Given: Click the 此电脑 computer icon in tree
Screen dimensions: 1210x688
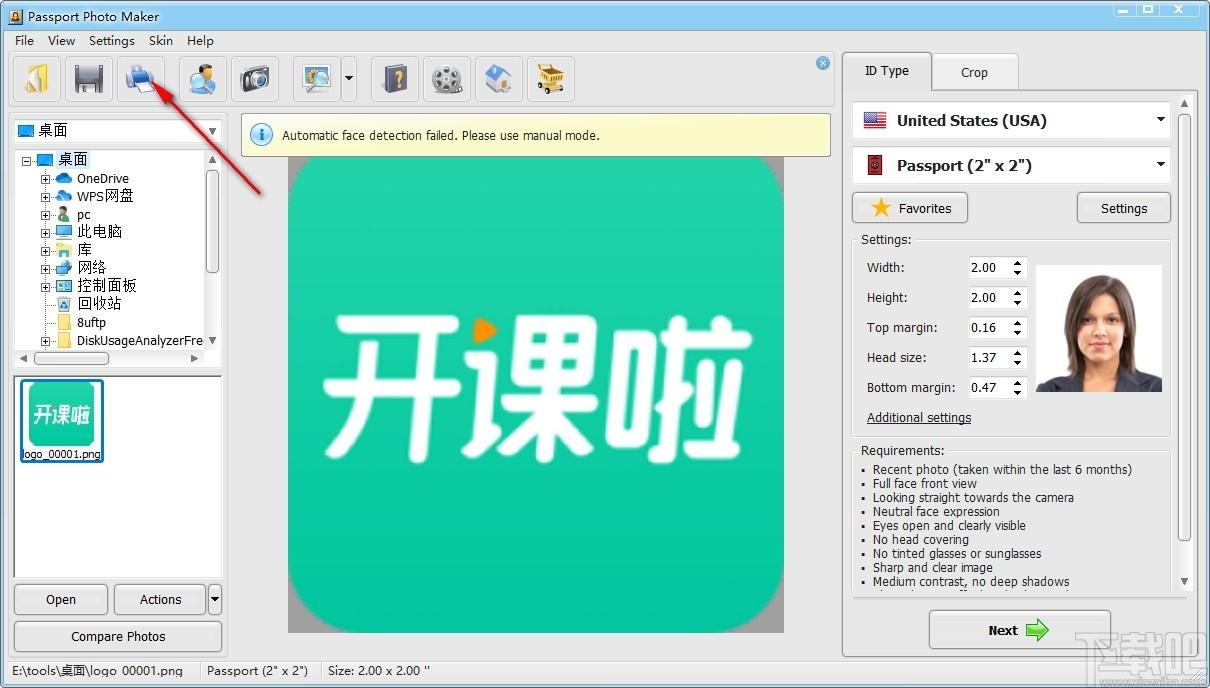Looking at the screenshot, I should point(64,232).
